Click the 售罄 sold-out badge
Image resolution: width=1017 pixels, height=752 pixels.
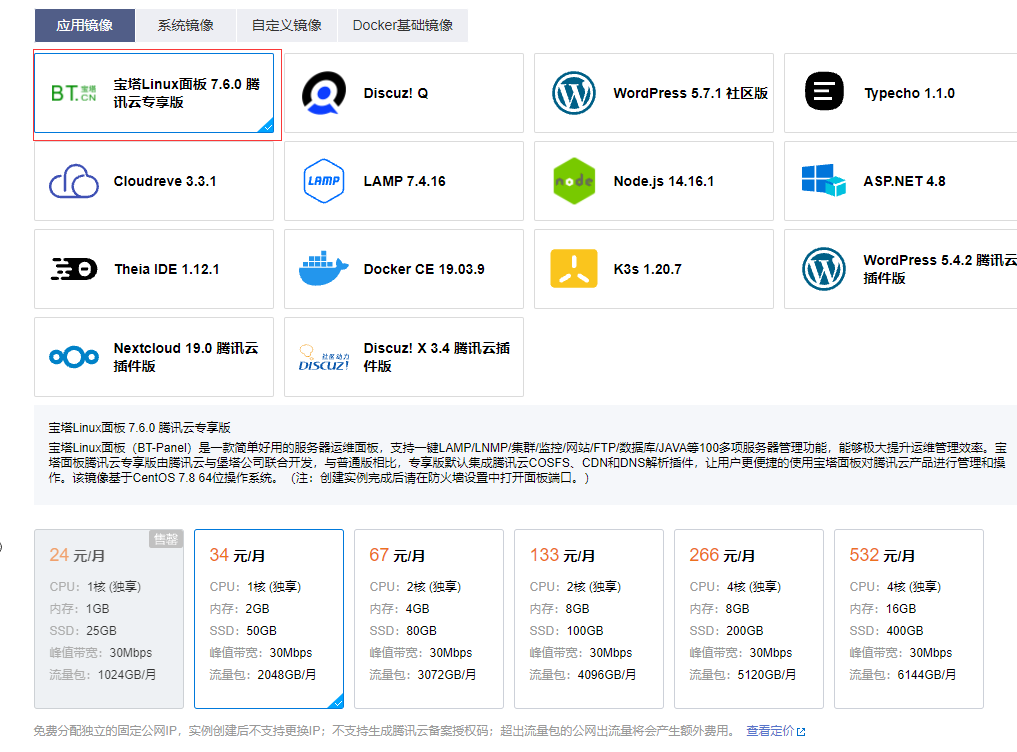tap(166, 539)
